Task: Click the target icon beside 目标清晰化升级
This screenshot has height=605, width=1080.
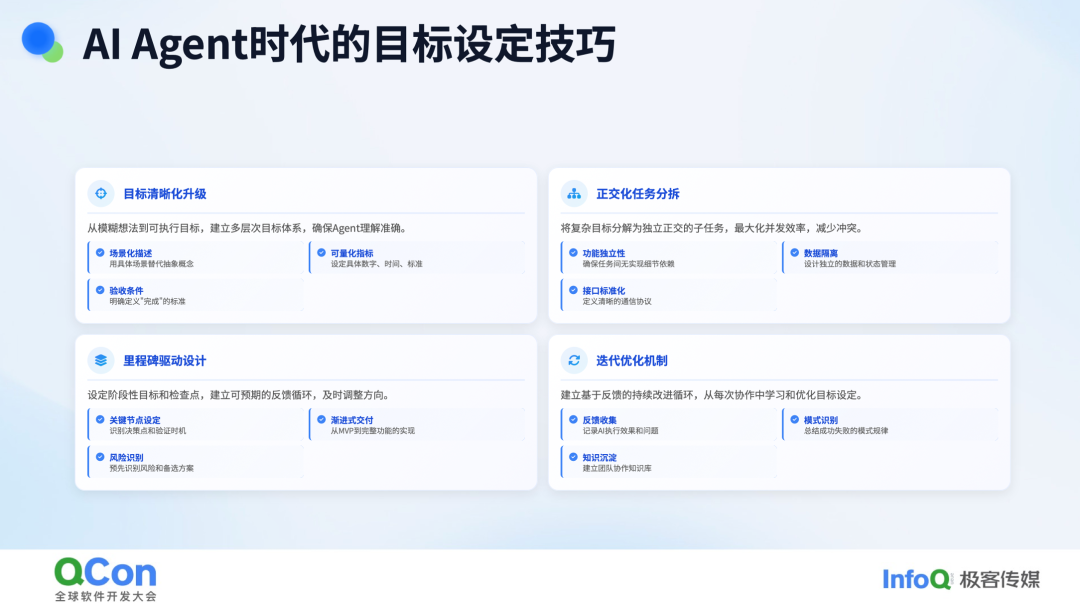Action: coord(101,194)
